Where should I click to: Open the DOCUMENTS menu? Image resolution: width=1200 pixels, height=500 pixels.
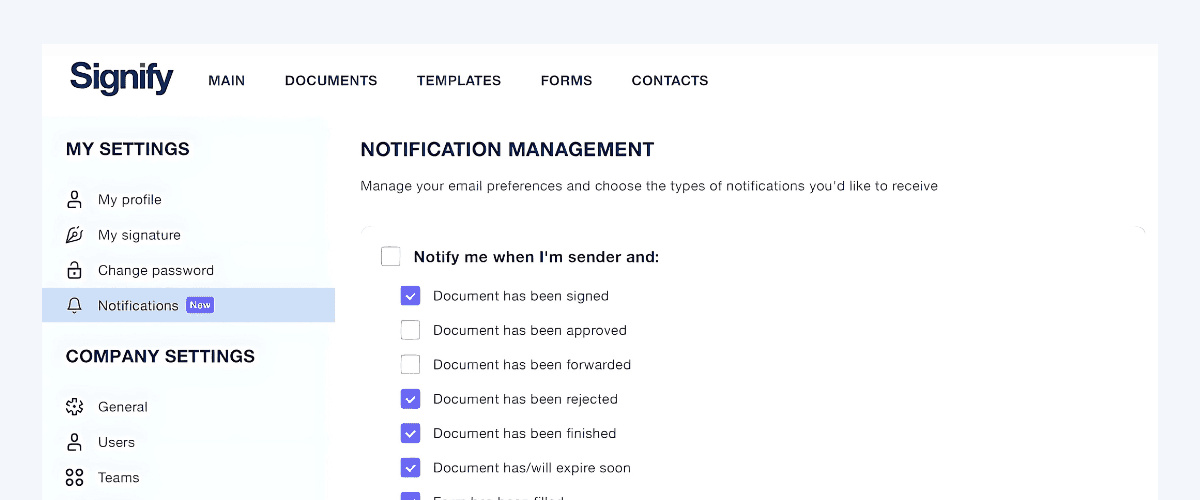tap(331, 81)
